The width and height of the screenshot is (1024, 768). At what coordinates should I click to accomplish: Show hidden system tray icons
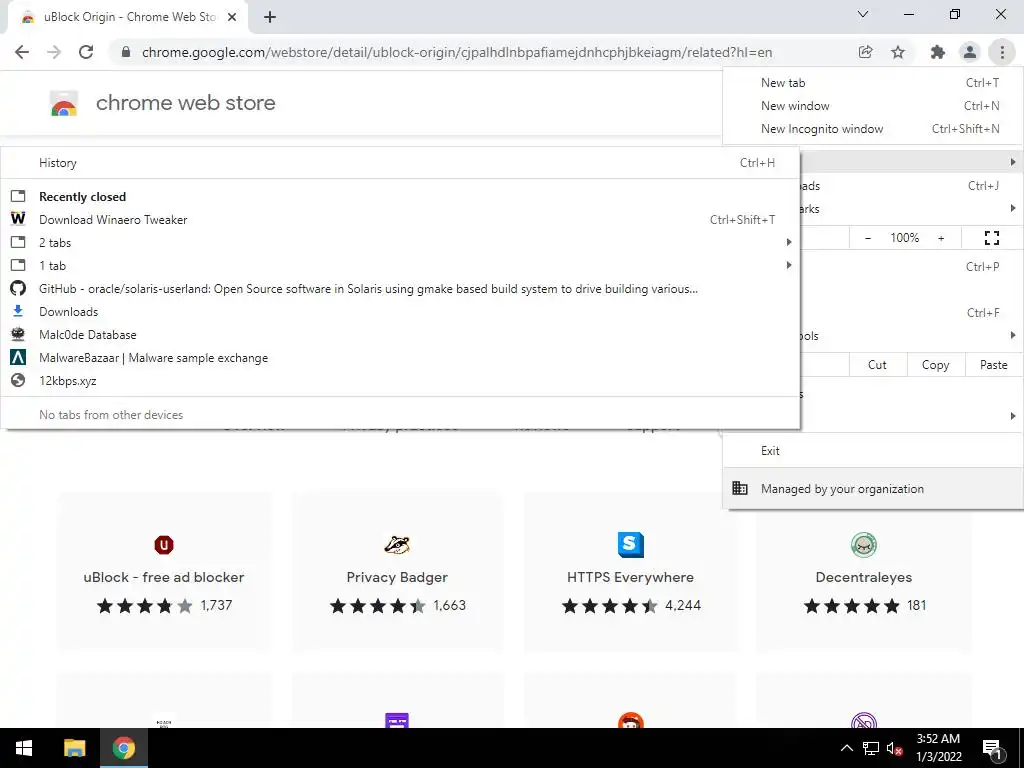[x=846, y=748]
